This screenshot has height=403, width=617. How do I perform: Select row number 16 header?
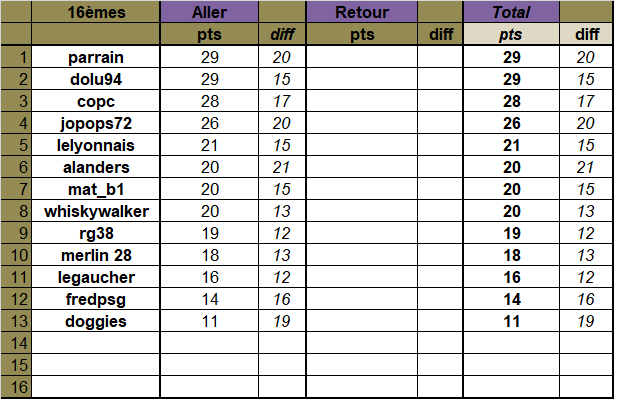(x=17, y=387)
